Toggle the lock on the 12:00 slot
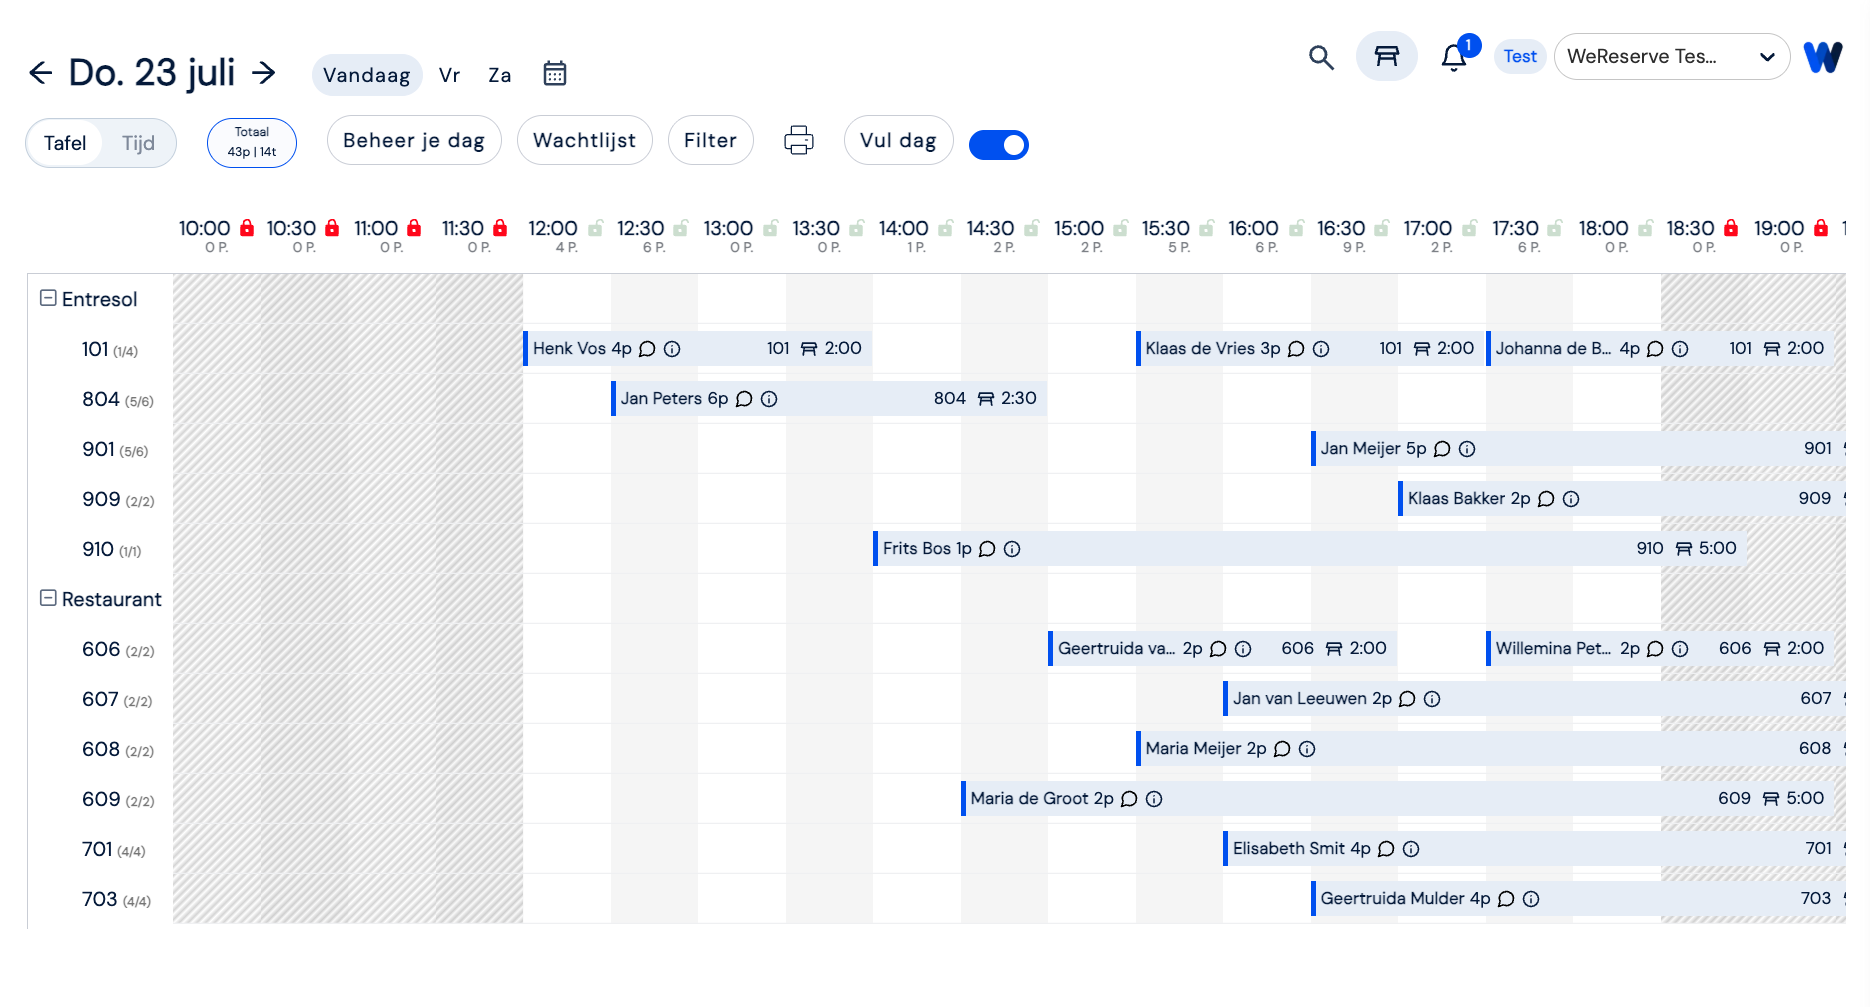This screenshot has height=1007, width=1870. [x=595, y=228]
